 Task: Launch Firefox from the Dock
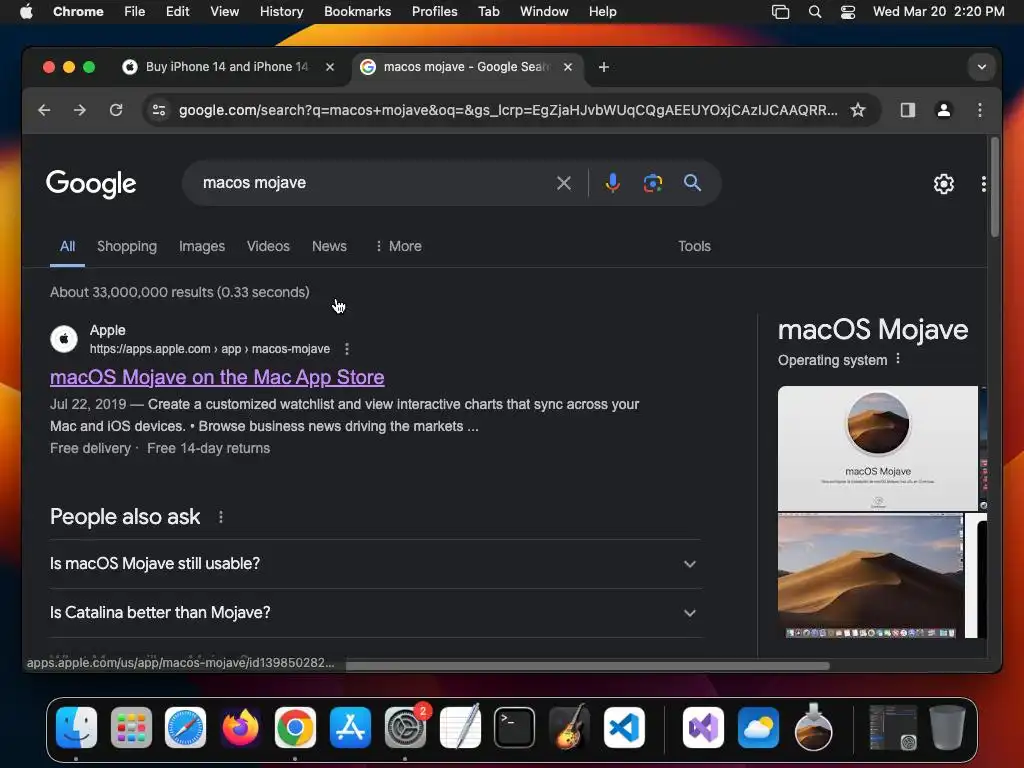click(240, 728)
